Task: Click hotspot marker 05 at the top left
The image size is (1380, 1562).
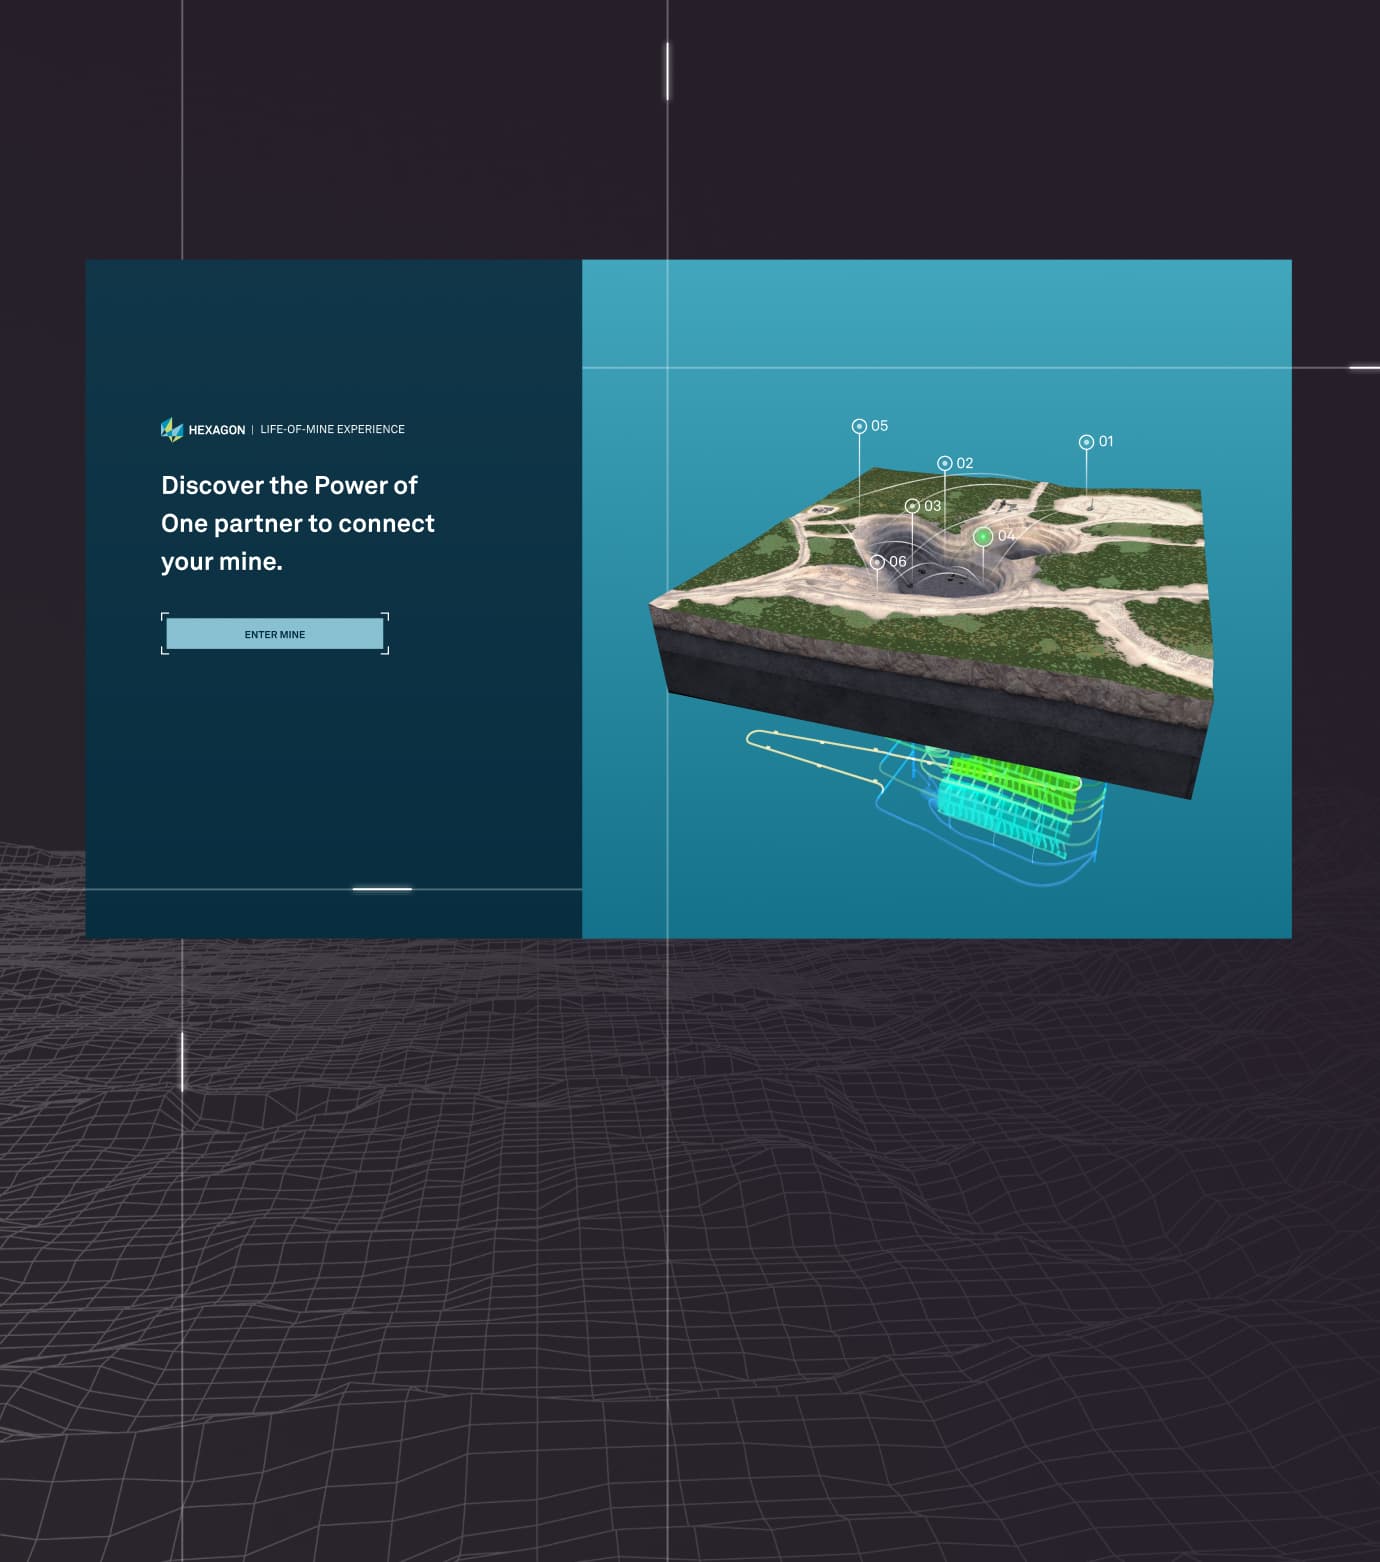Action: (x=859, y=424)
